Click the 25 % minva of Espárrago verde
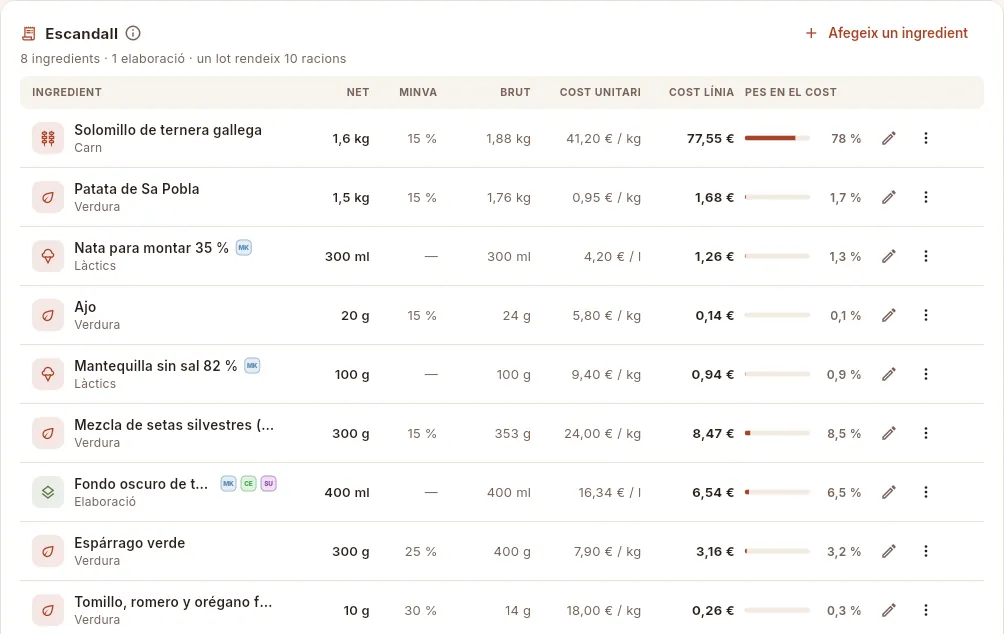1004x634 pixels. pos(421,551)
